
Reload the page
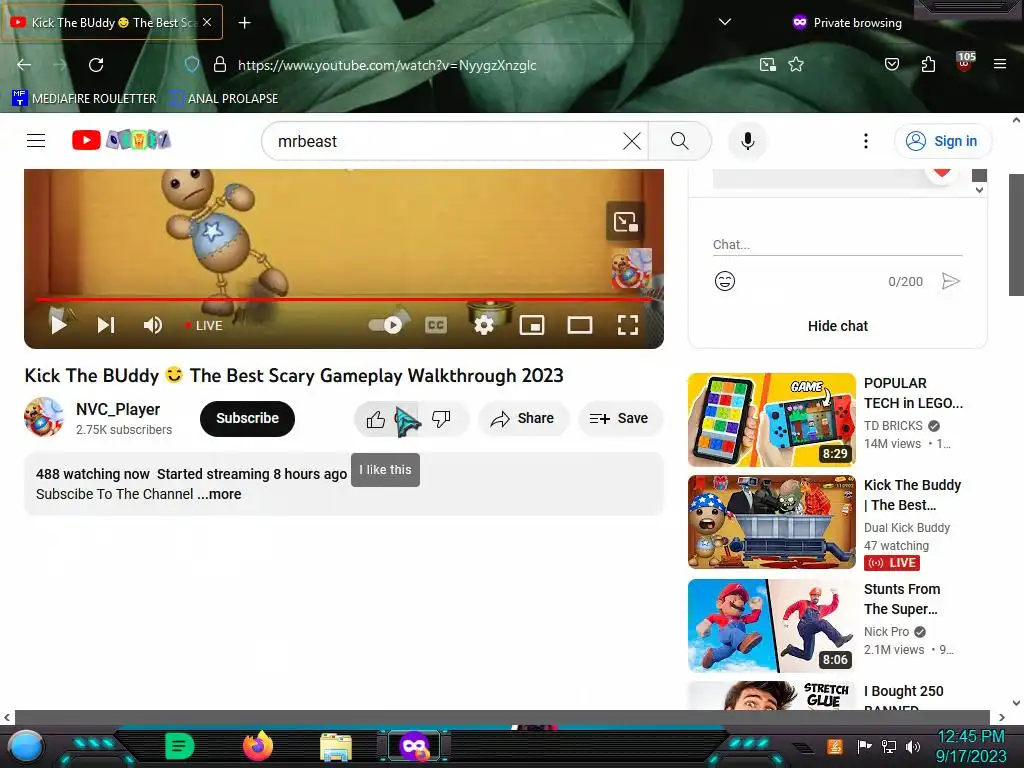(96, 65)
